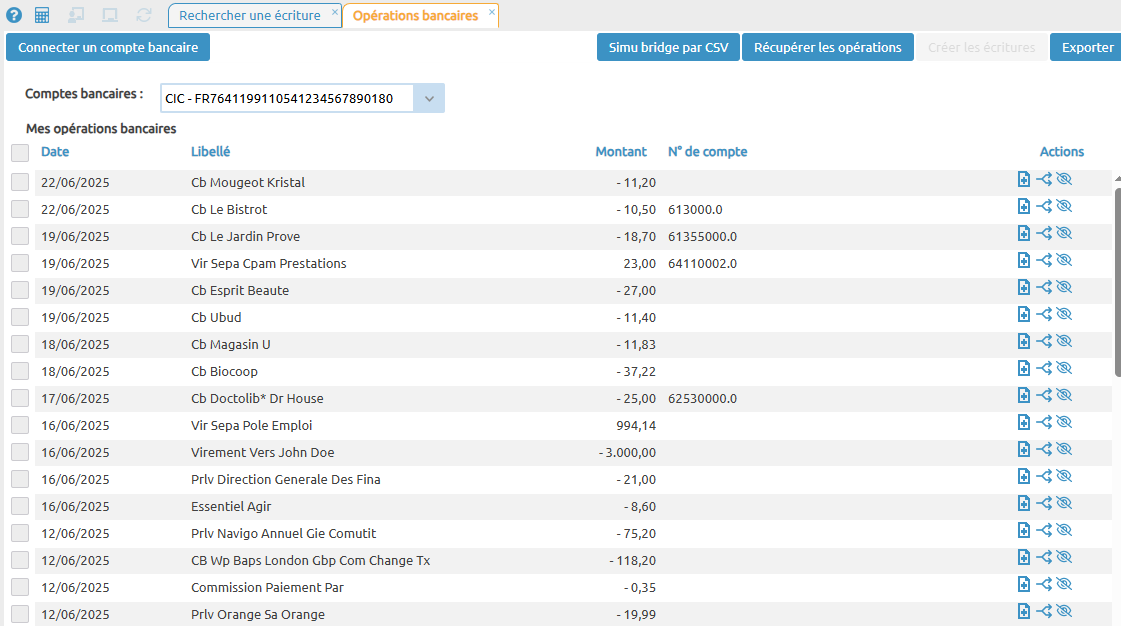Image resolution: width=1121 pixels, height=626 pixels.
Task: Open the calculator icon in top toolbar
Action: click(42, 15)
